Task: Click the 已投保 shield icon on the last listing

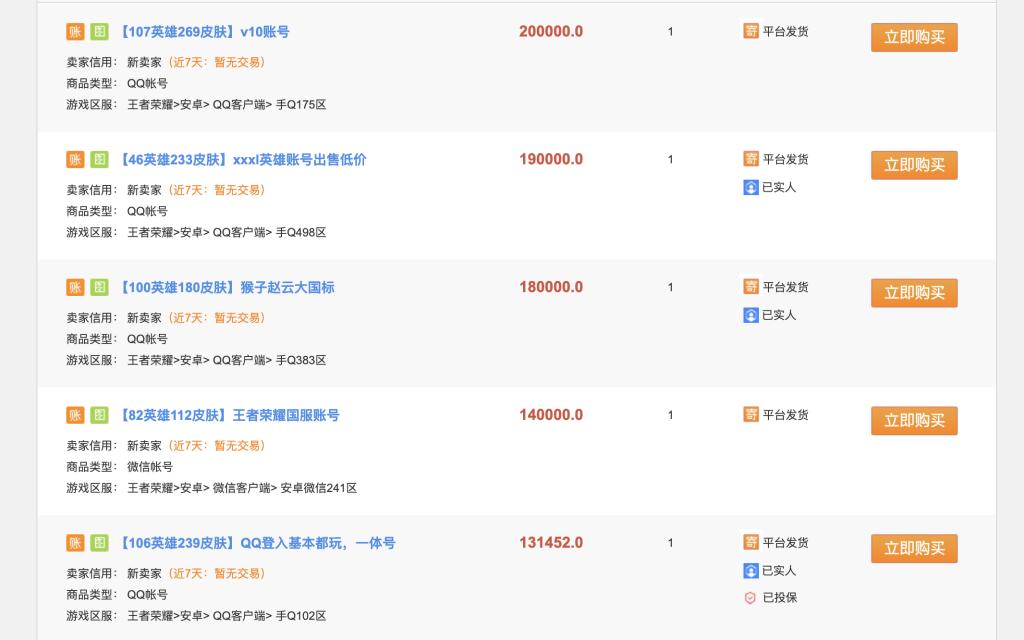Action: [x=750, y=598]
